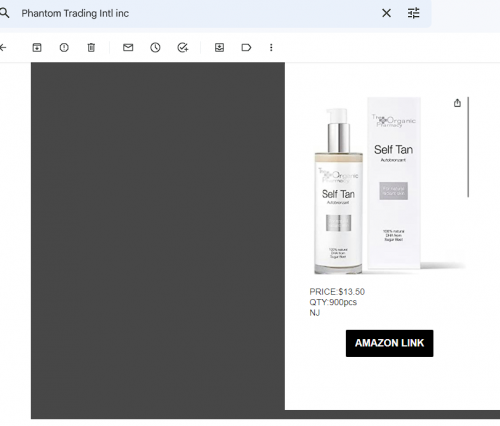Viewport: 500px width, 426px height.
Task: Click the QTY:900pcs text
Action: [333, 302]
